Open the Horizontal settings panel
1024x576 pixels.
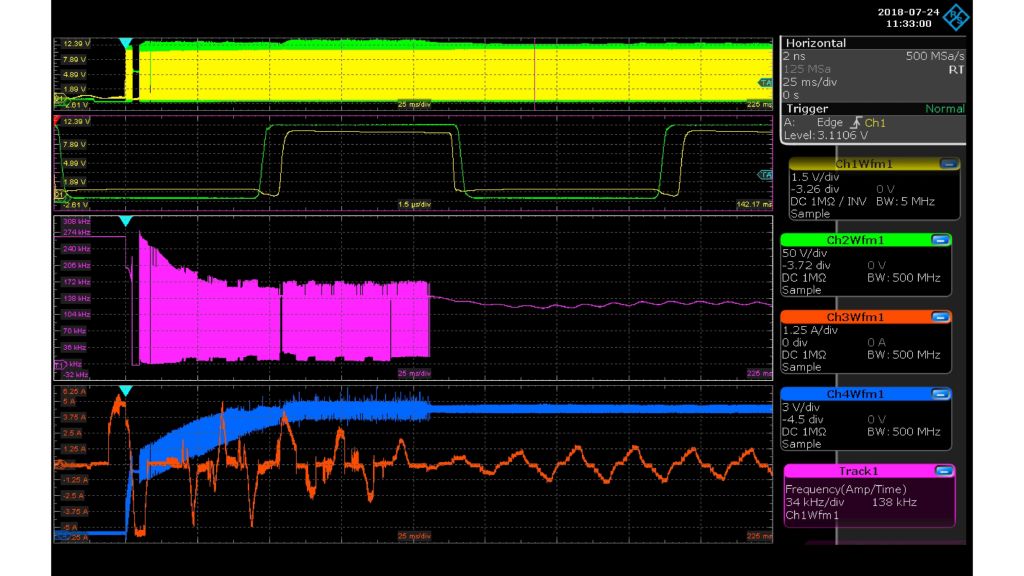816,44
